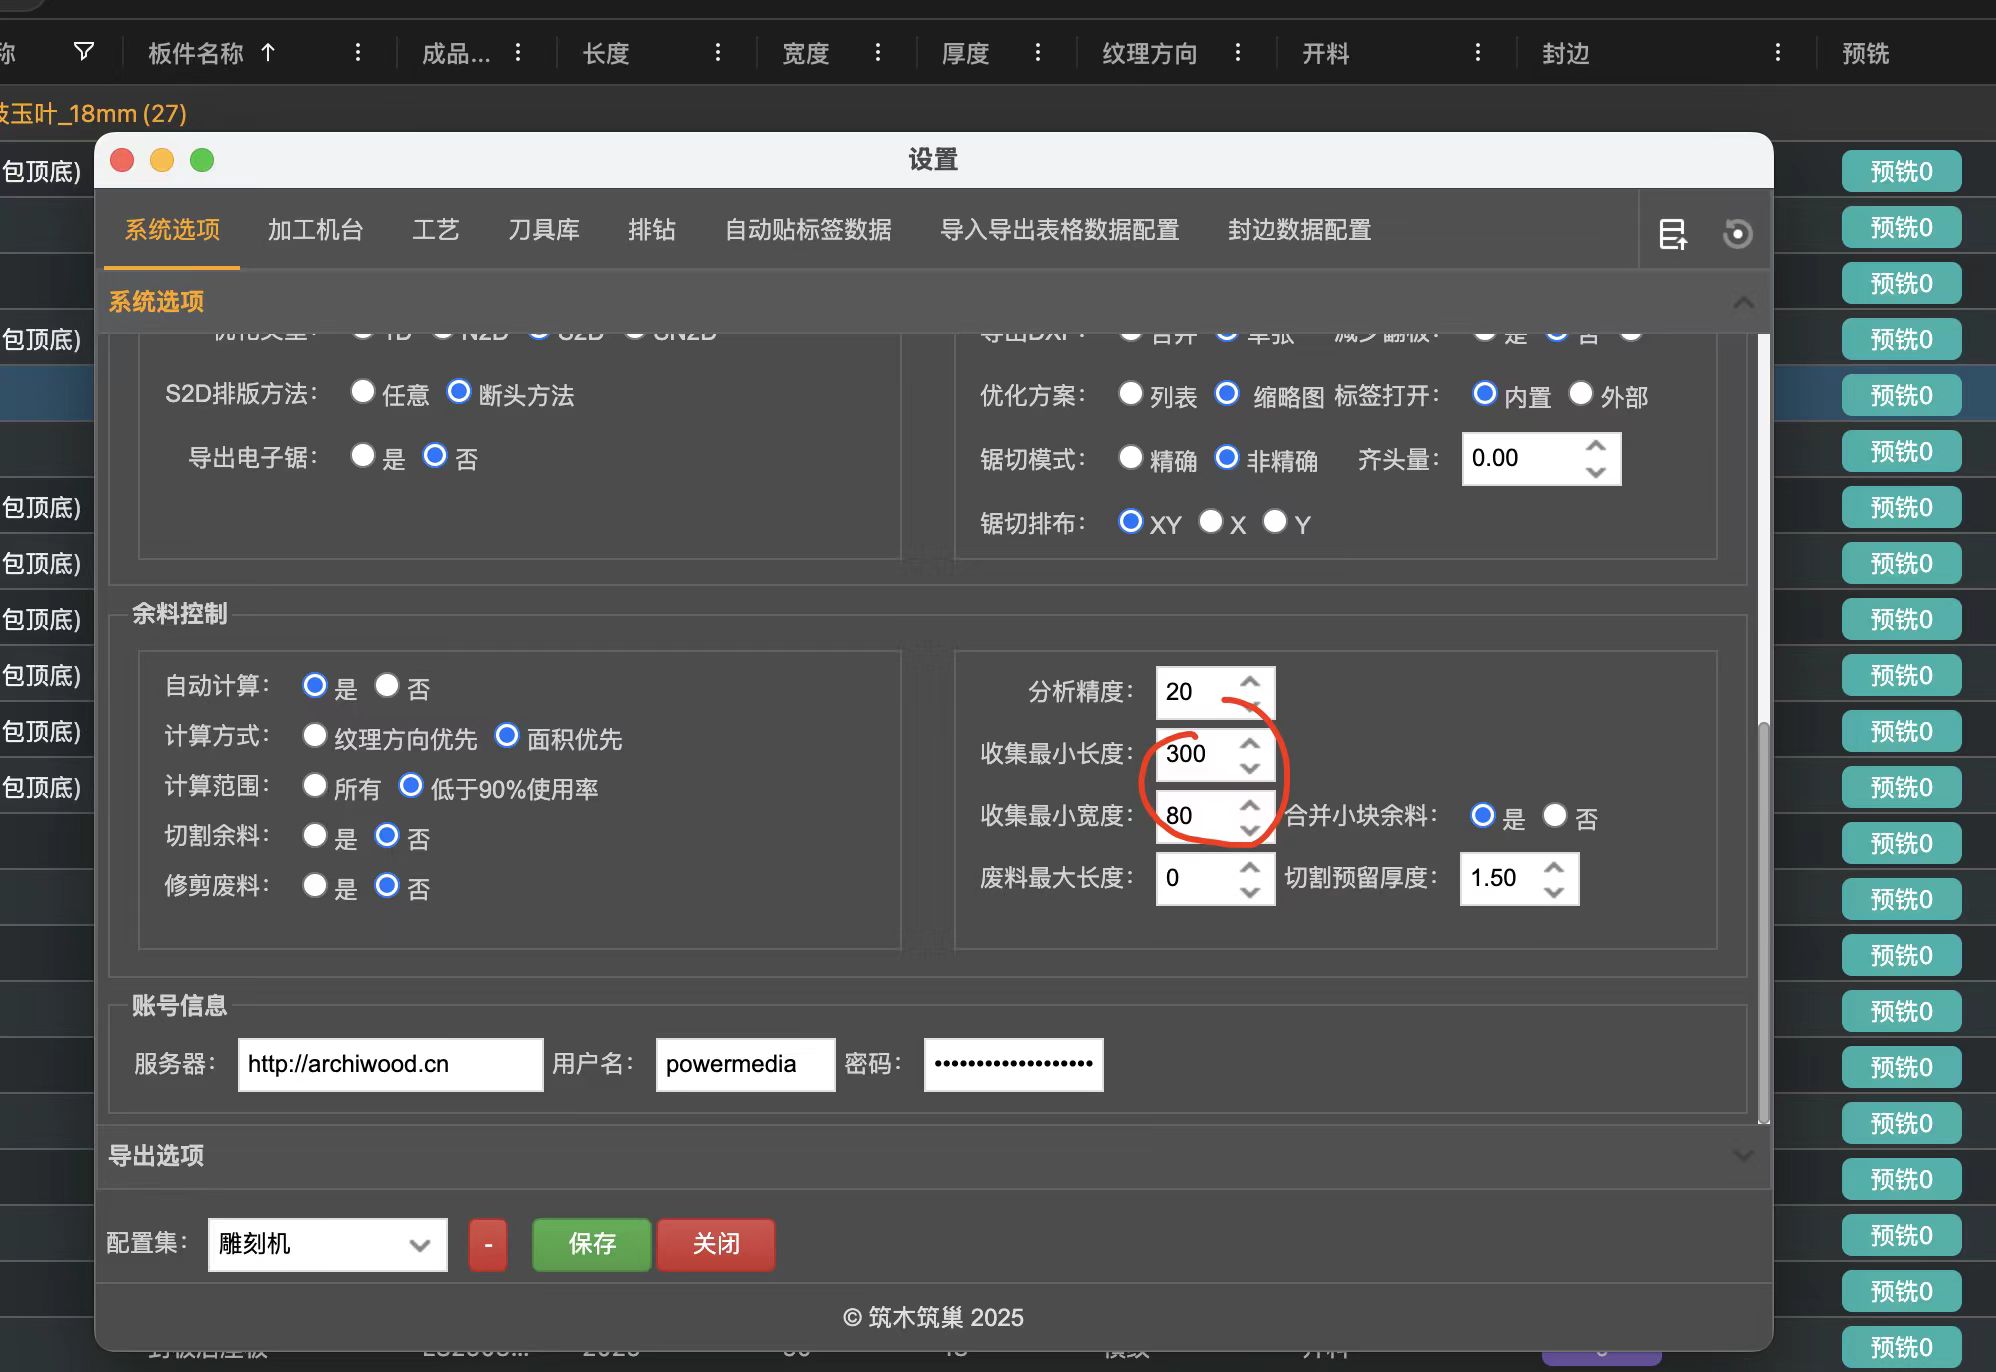Click the 服务器 URL input field

[x=389, y=1064]
